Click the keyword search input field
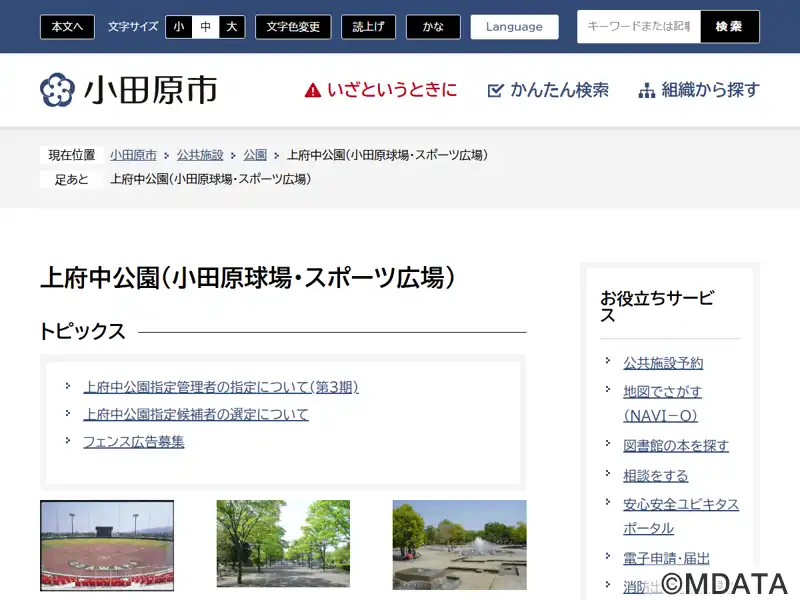Viewport: 800px width, 600px height. [638, 27]
